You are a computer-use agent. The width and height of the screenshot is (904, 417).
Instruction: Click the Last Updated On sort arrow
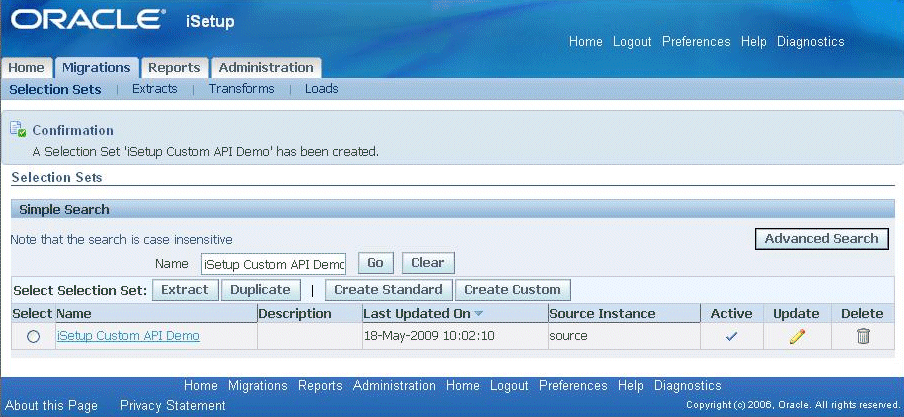click(x=478, y=313)
